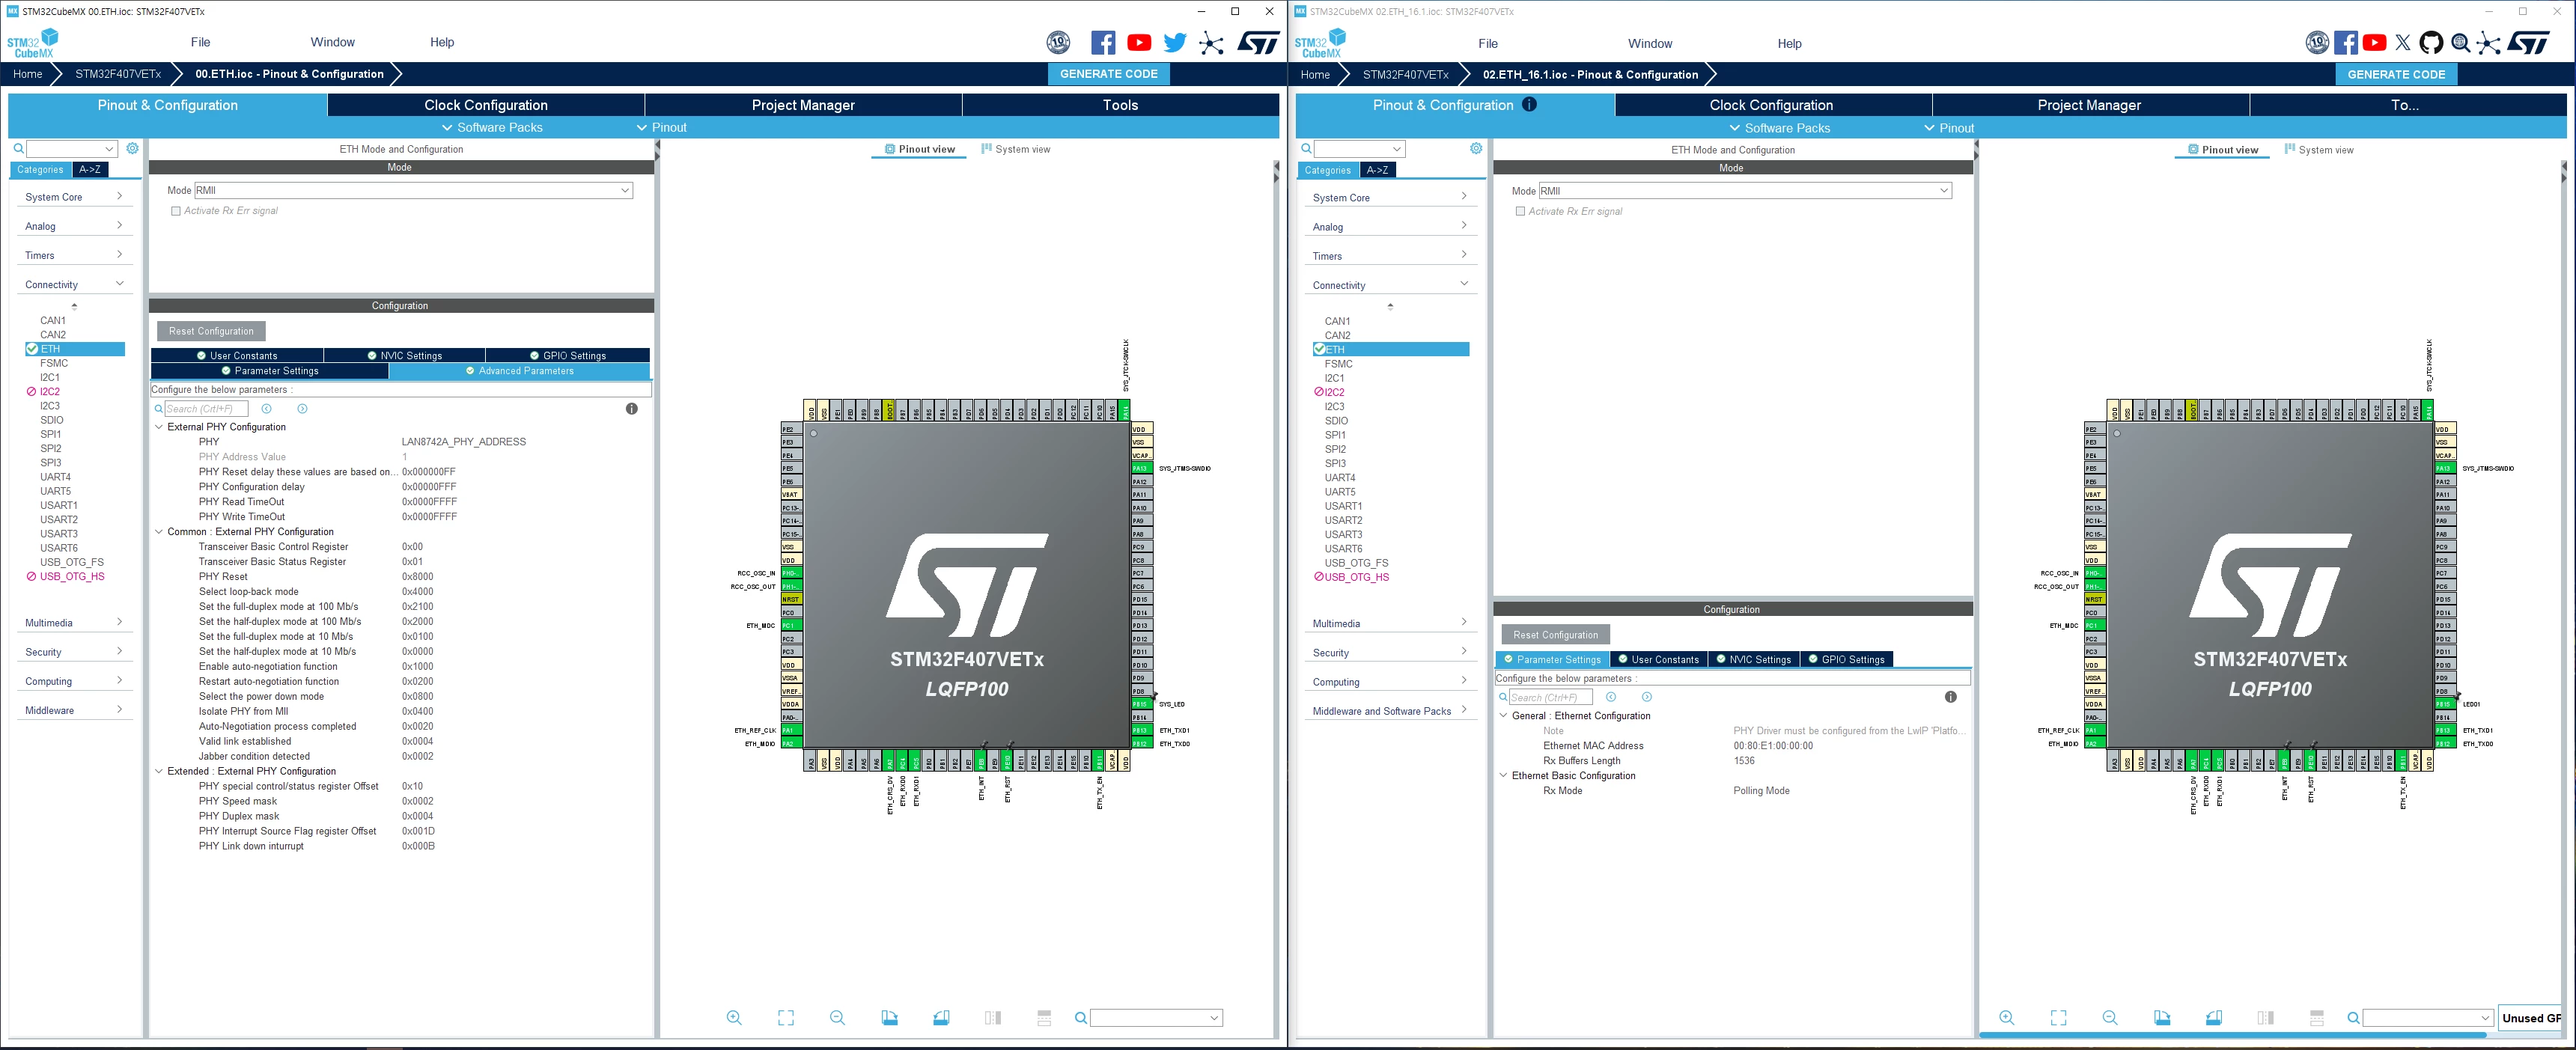Click the horizontal scrollbar below the 02.ETH_16.1 pinout
The width and height of the screenshot is (2576, 1050).
click(x=2232, y=1035)
